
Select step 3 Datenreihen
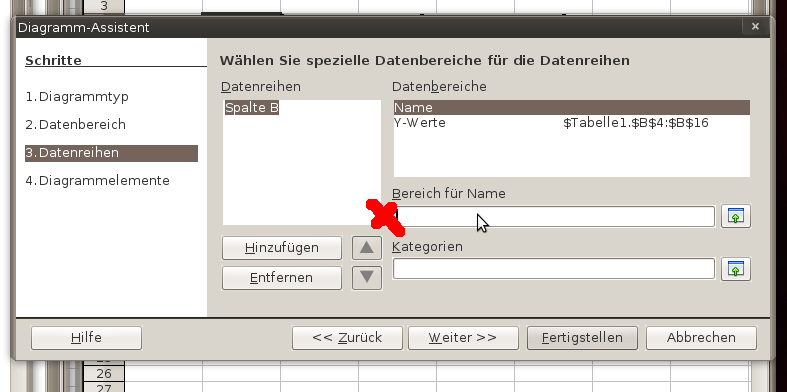coord(111,153)
